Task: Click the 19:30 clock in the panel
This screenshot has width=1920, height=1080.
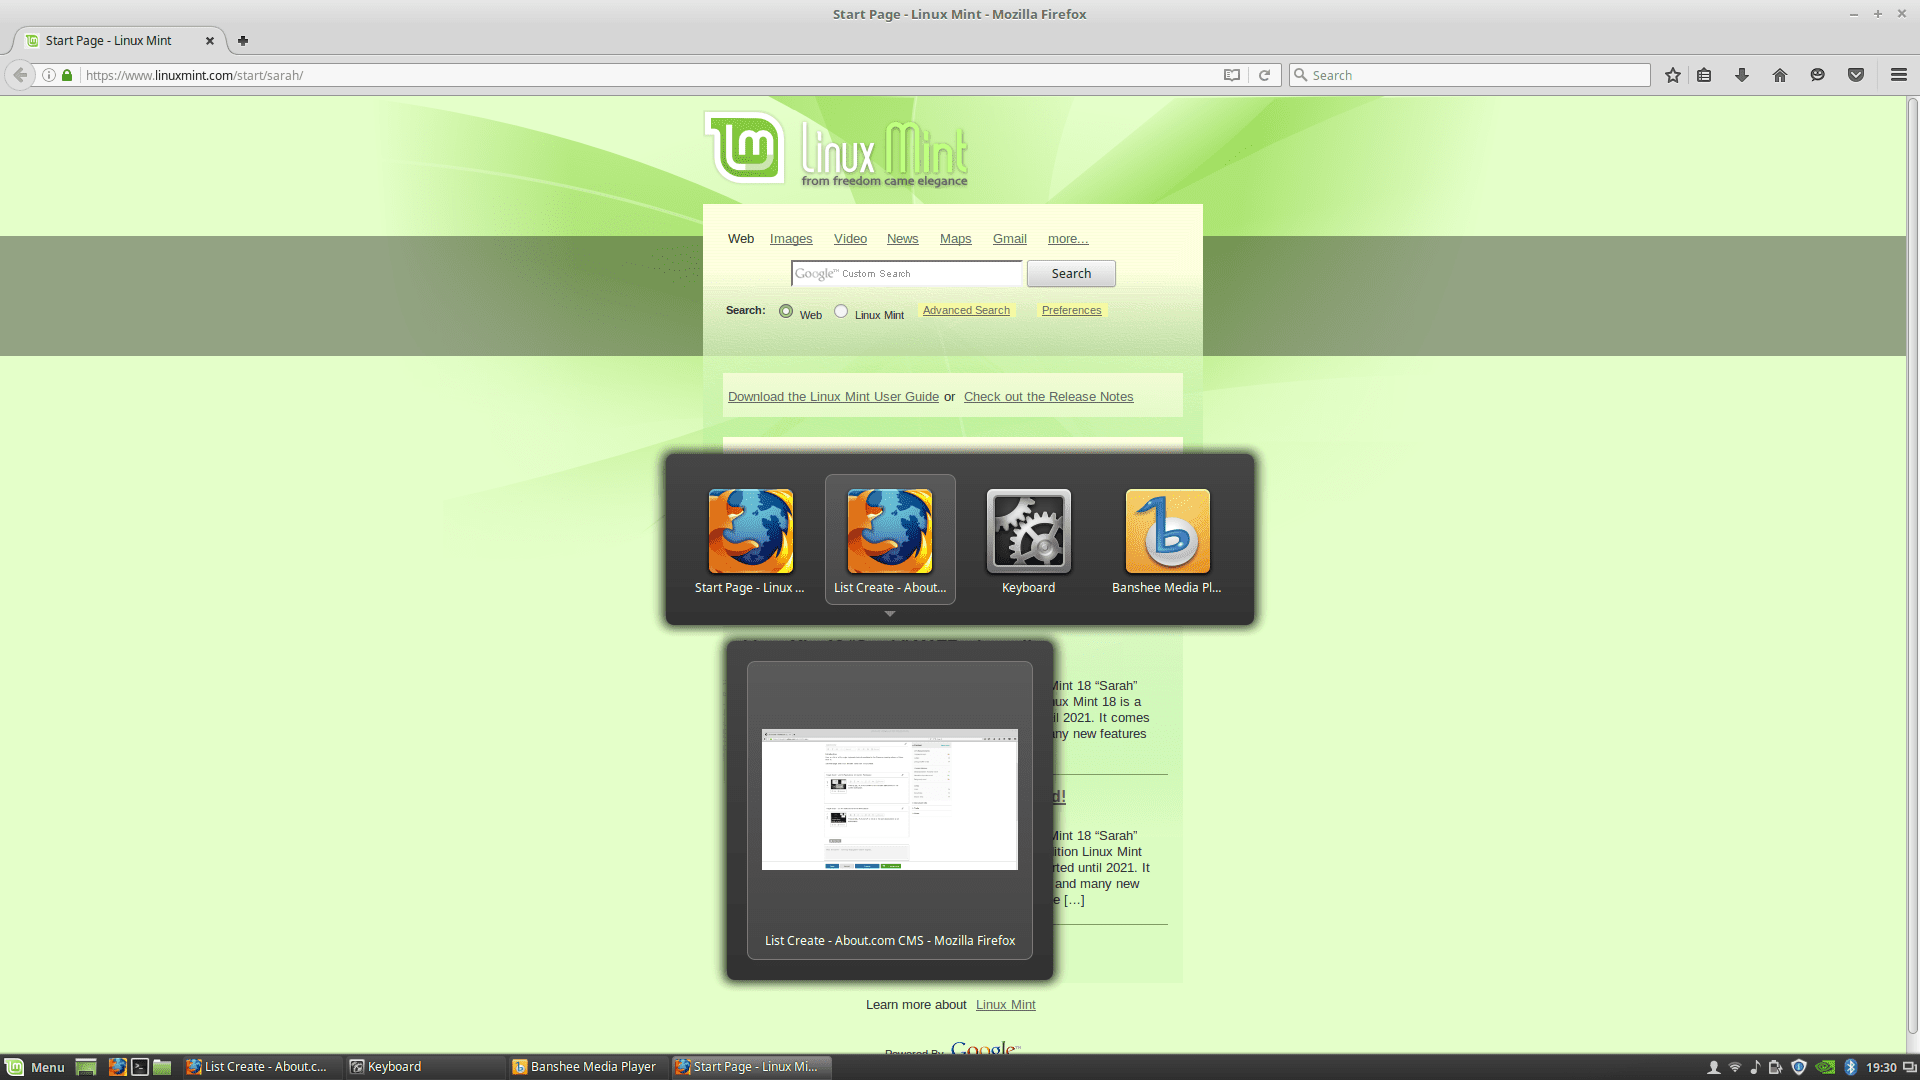Action: pos(1881,1067)
